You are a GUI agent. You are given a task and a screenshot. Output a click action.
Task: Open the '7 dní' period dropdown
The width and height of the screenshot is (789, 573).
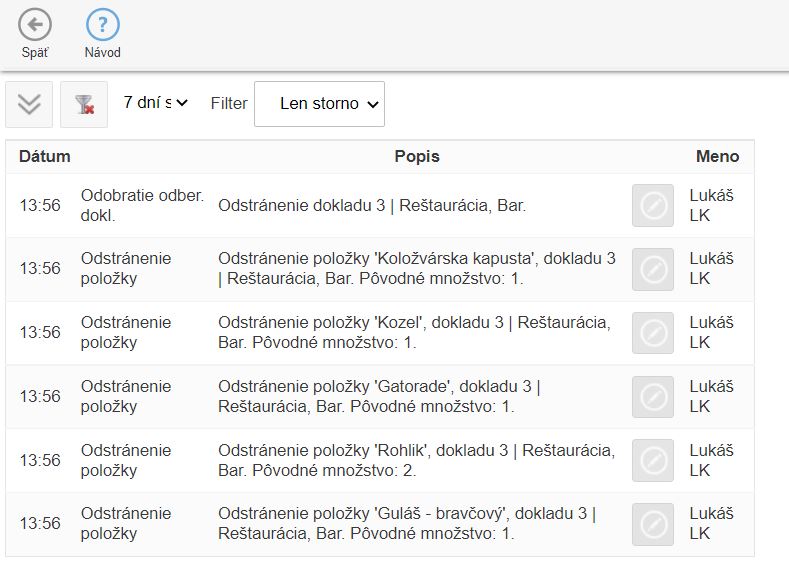[x=155, y=103]
